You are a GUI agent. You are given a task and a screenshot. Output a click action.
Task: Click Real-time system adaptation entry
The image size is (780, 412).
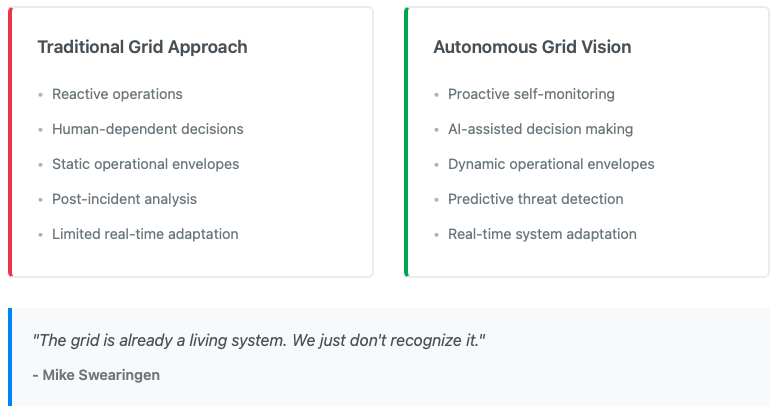click(542, 234)
